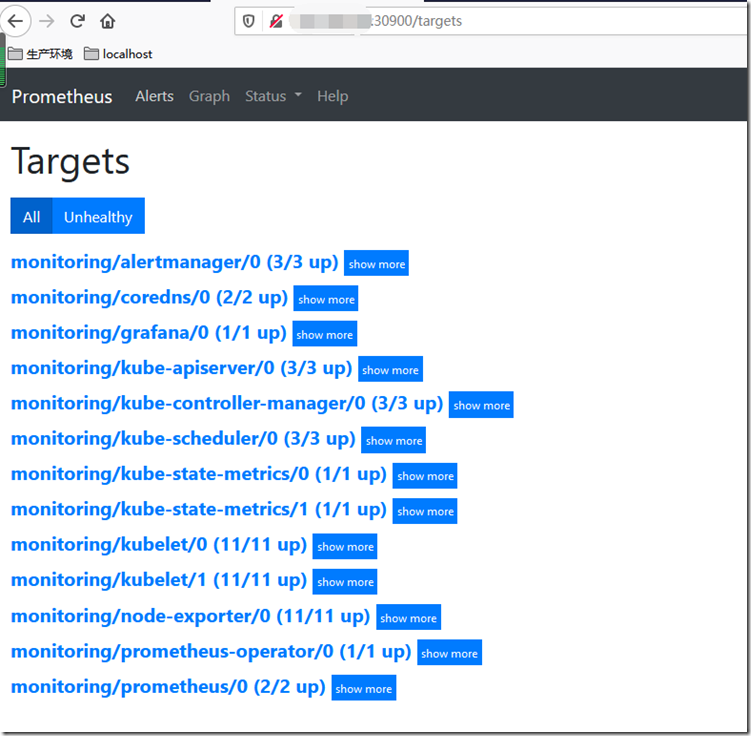Go to the browser home page icon

(108, 21)
